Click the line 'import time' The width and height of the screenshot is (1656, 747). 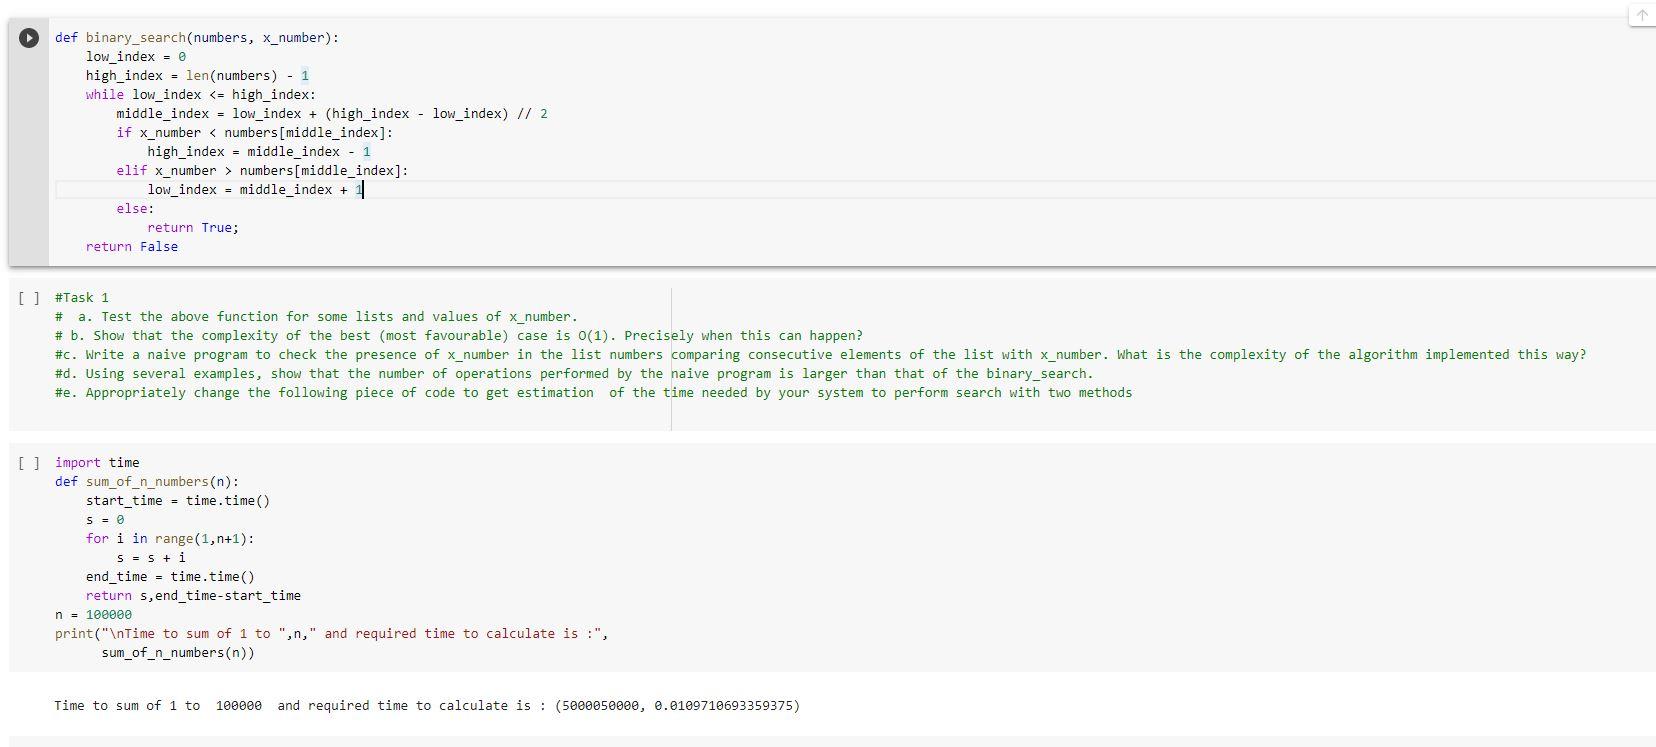(97, 463)
